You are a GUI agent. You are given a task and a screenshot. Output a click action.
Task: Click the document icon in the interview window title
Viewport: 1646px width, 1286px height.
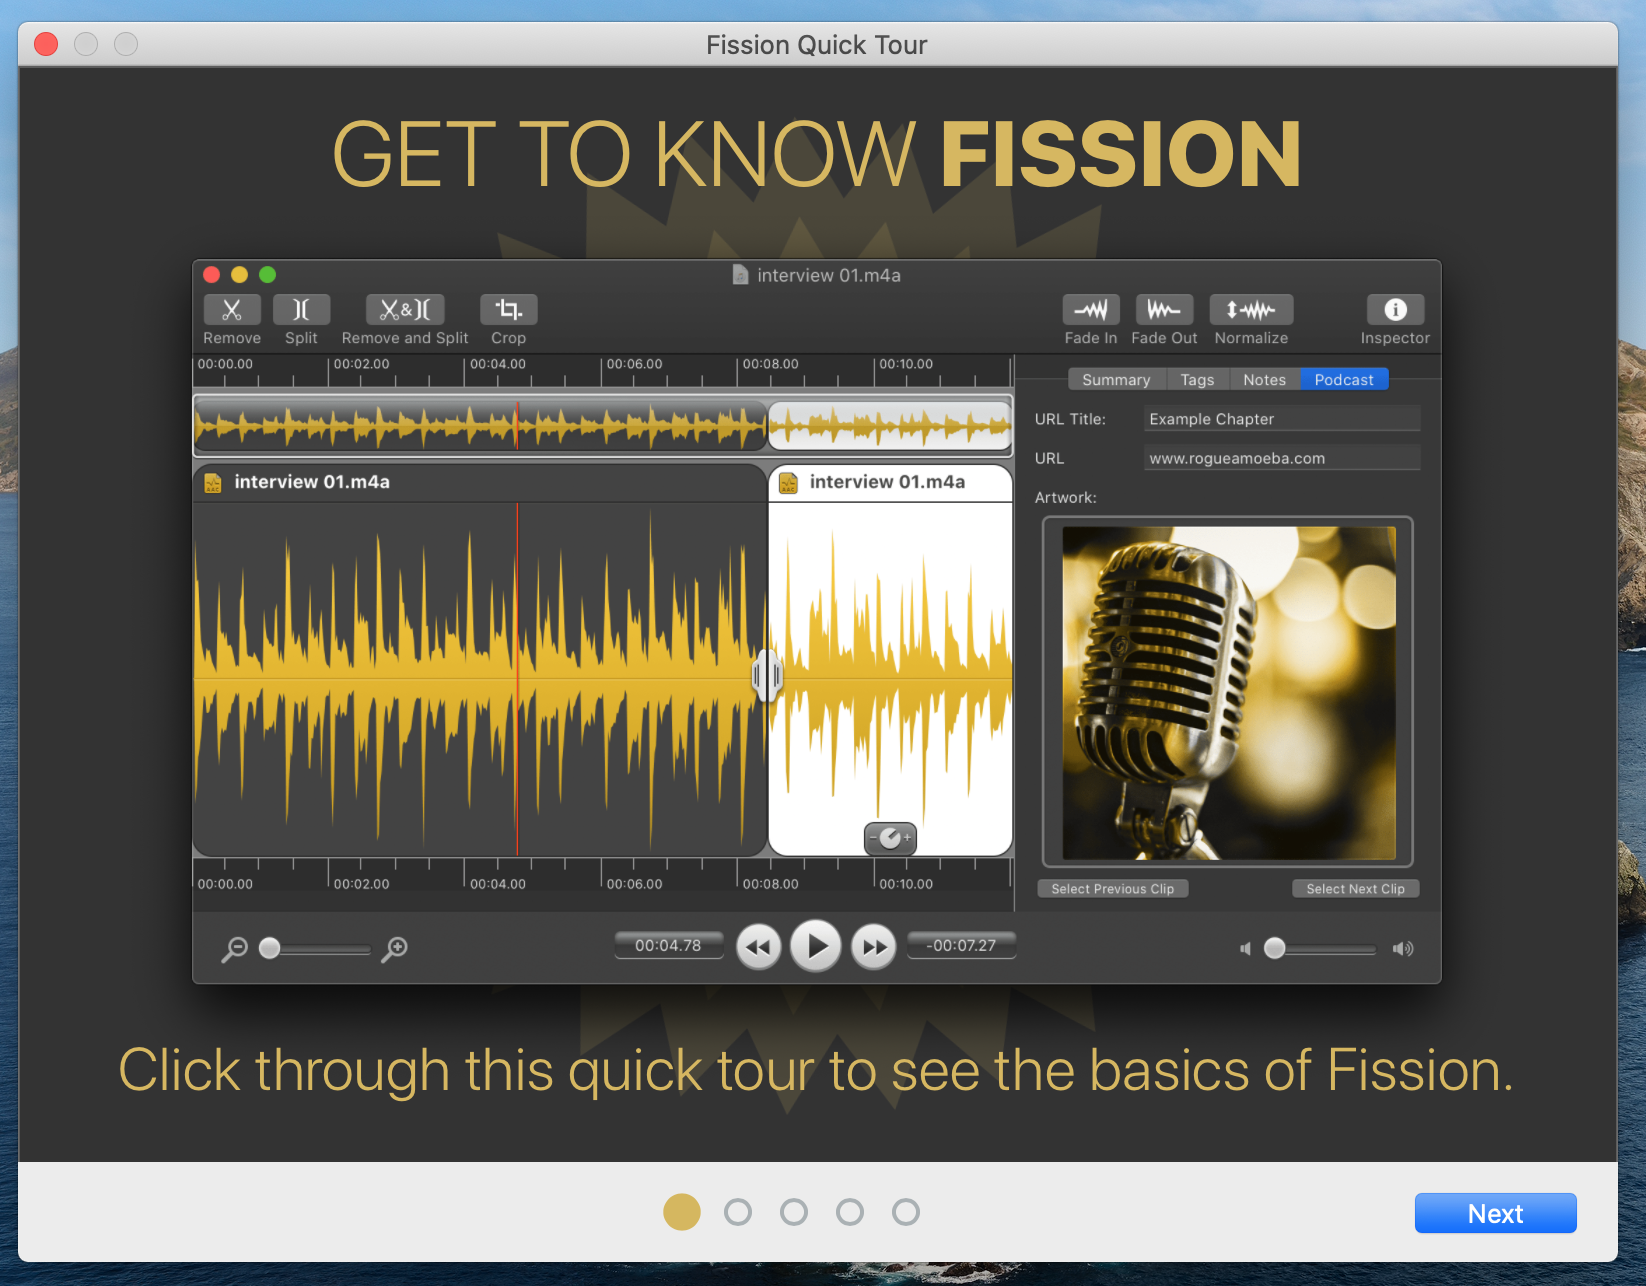coord(740,275)
